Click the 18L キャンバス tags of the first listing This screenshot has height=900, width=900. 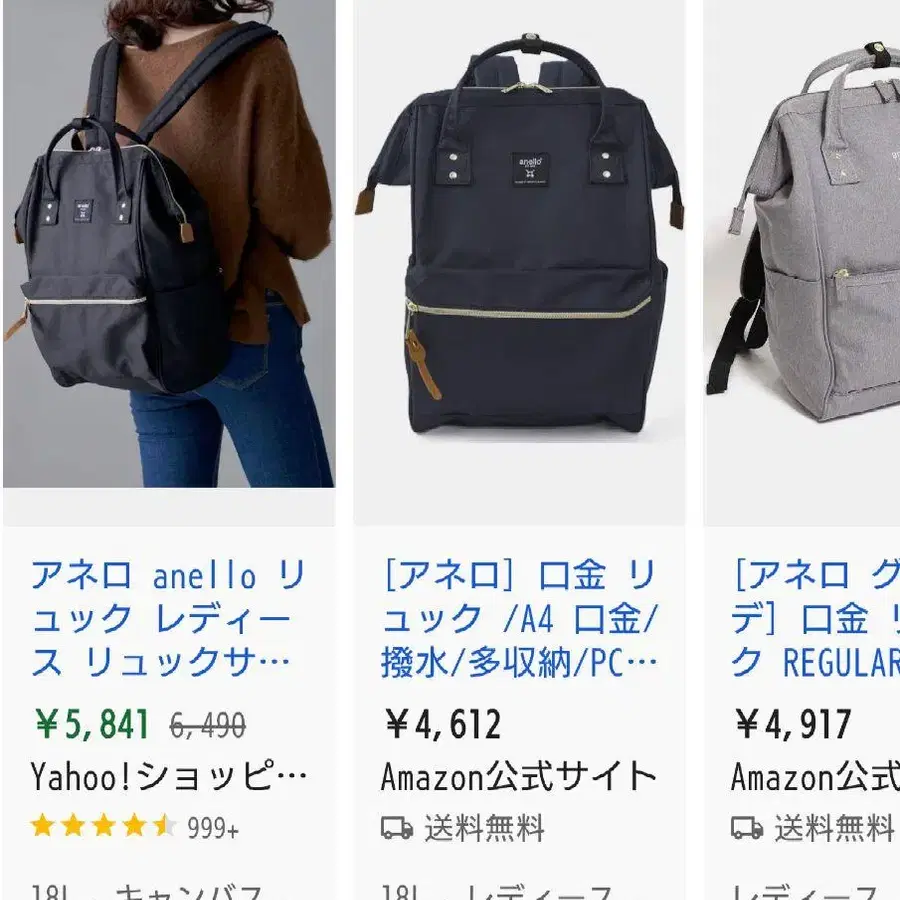pyautogui.click(x=147, y=891)
